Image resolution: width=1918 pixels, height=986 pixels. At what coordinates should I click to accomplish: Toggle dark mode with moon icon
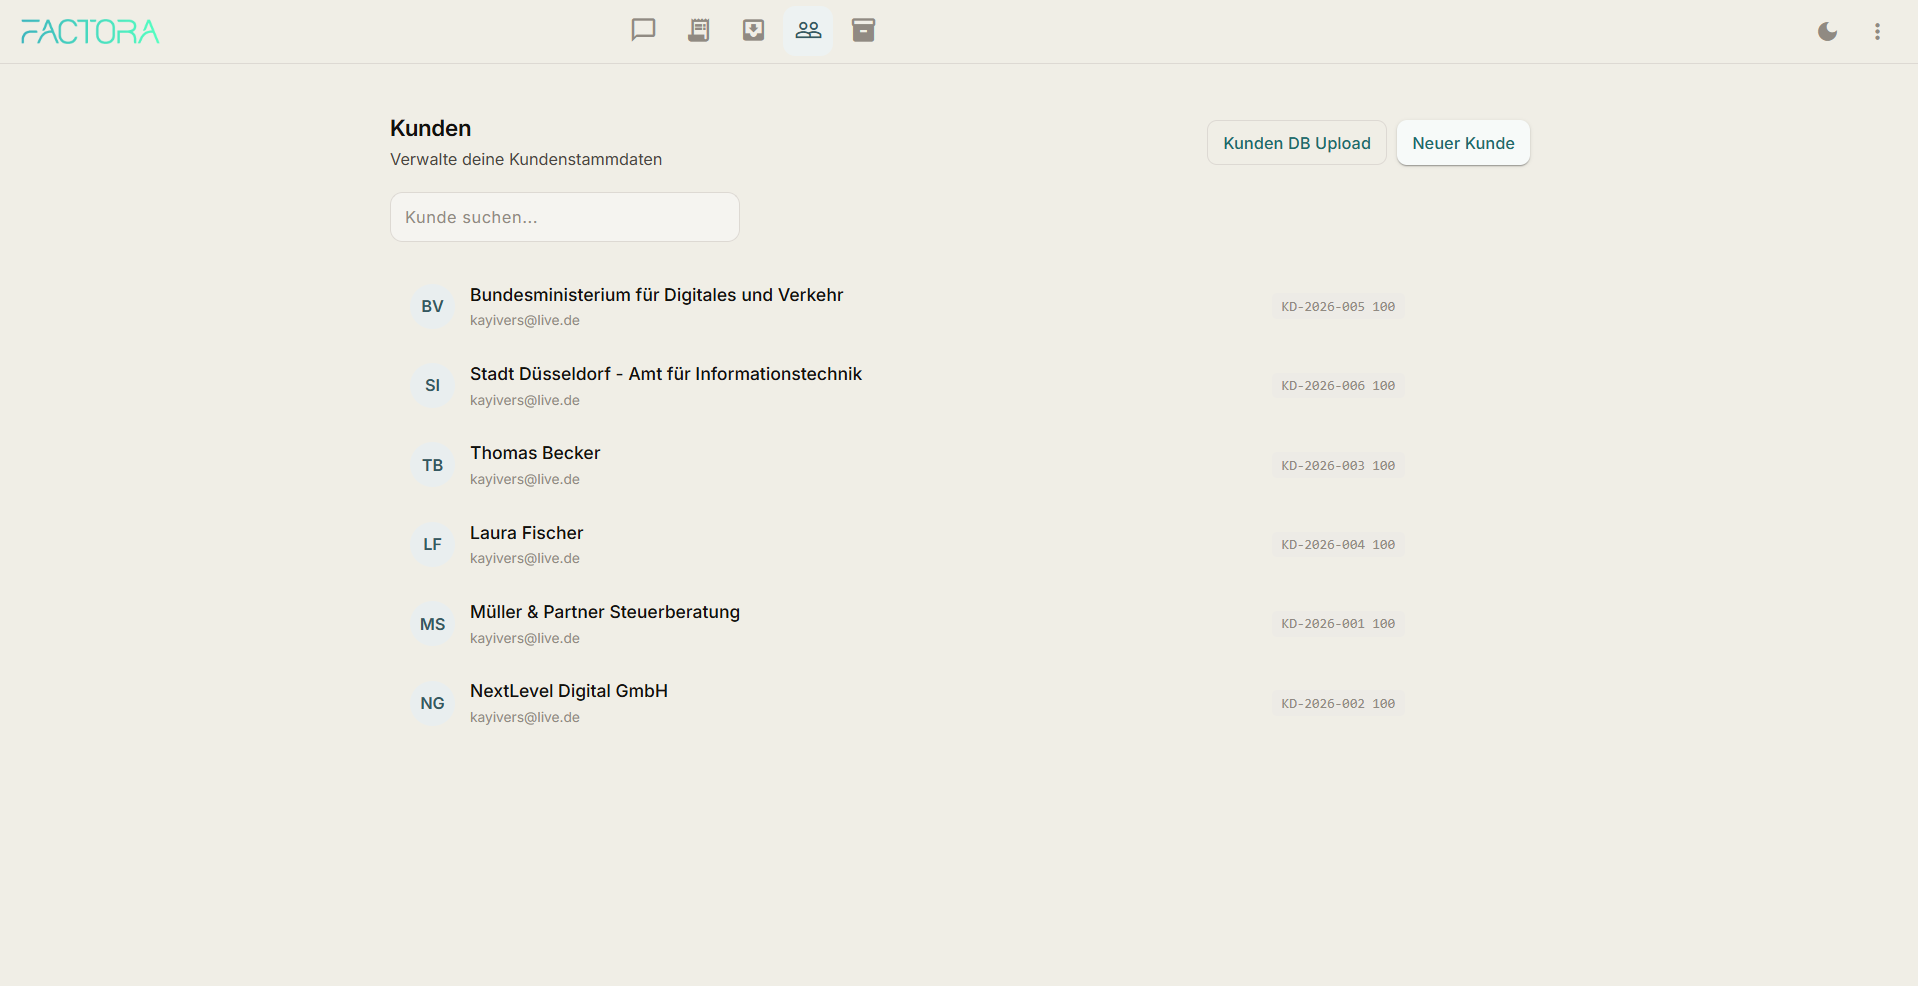1827,32
